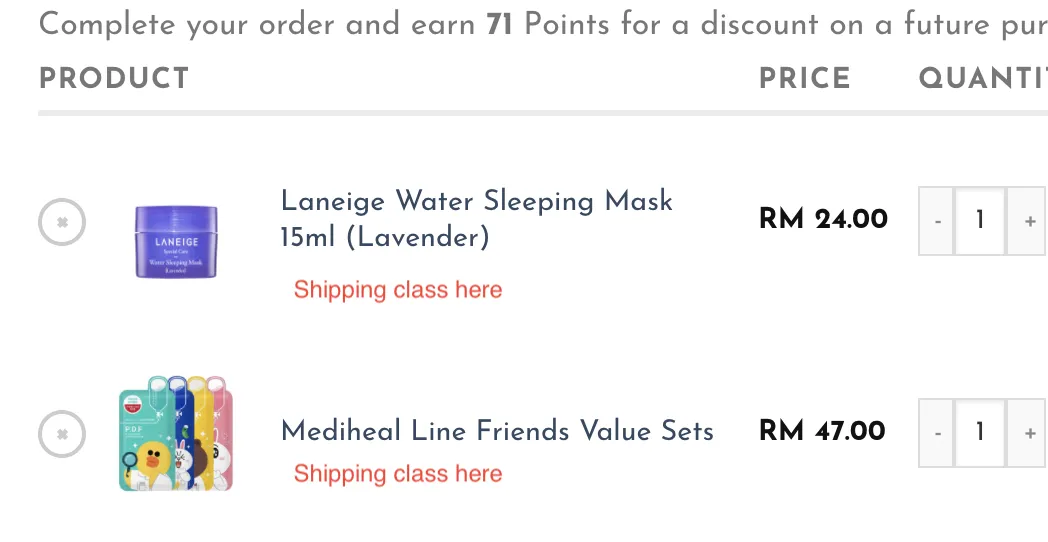Decrease quantity of Mediheal Value Sets
The height and width of the screenshot is (542, 1048).
[937, 432]
